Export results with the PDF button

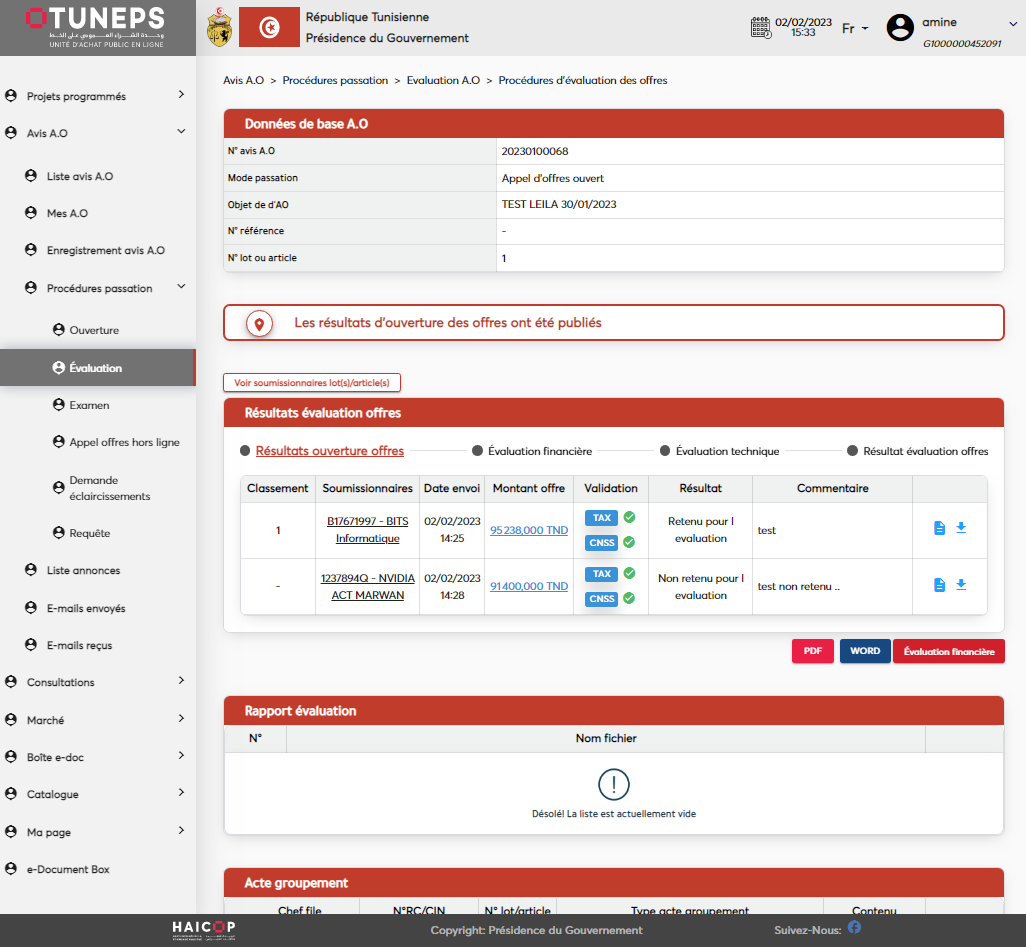click(x=812, y=651)
